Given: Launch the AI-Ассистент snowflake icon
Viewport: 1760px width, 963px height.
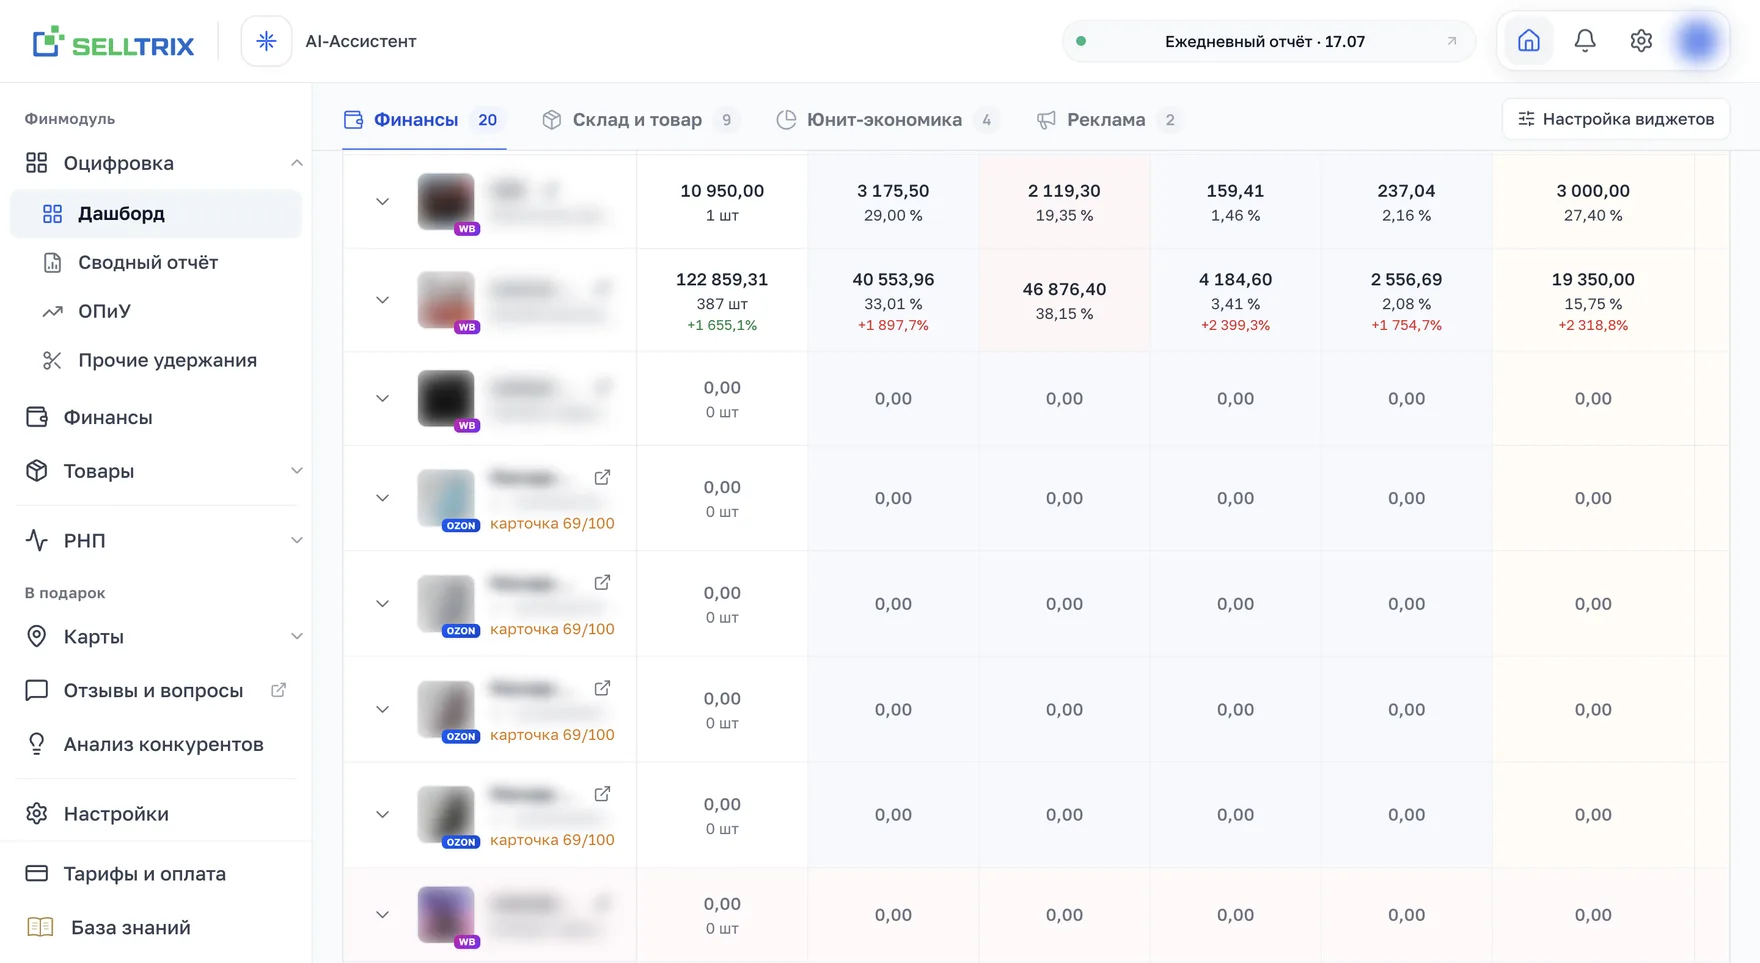Looking at the screenshot, I should click(266, 41).
